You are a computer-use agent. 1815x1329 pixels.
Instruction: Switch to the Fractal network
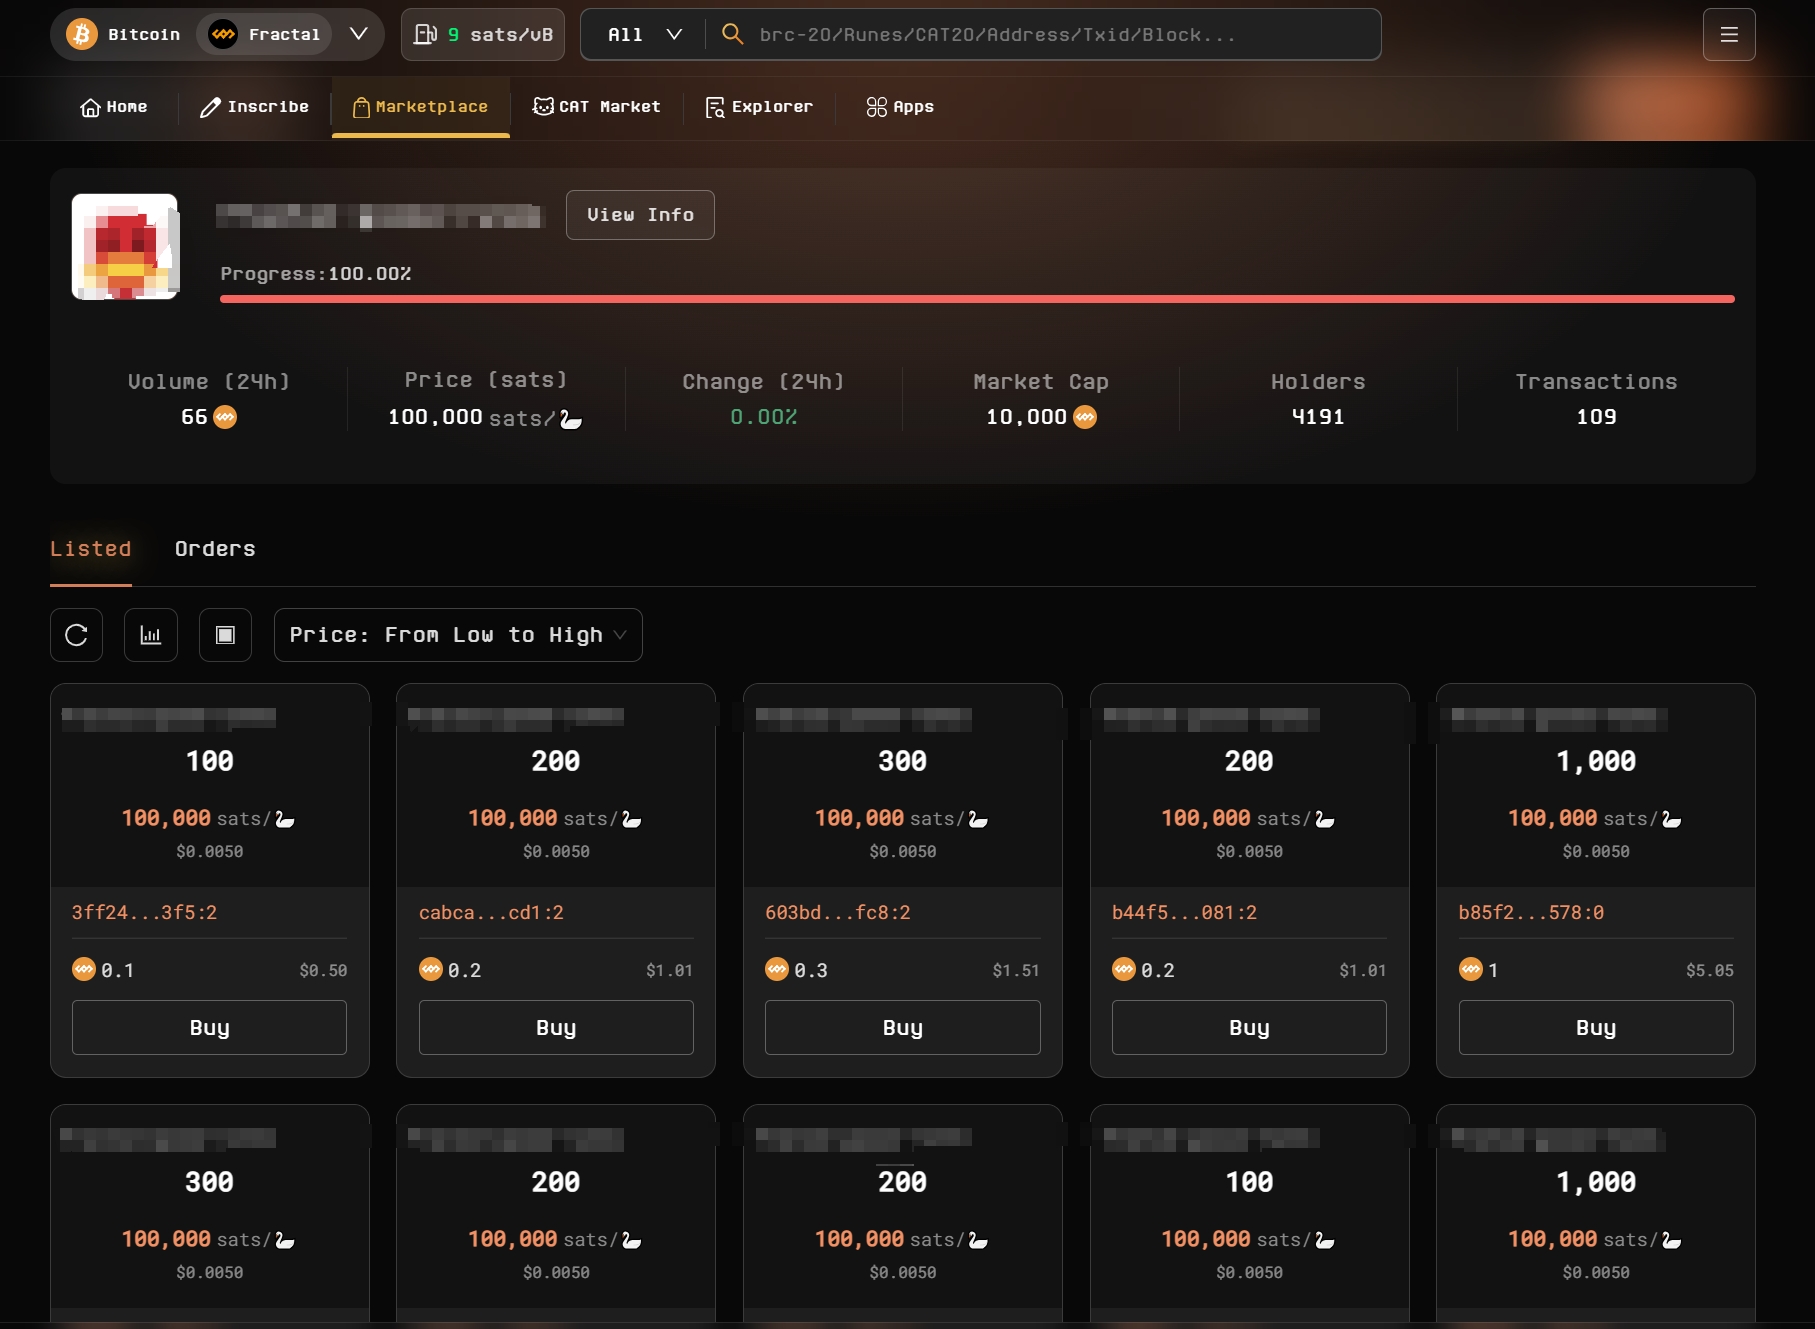click(x=265, y=35)
